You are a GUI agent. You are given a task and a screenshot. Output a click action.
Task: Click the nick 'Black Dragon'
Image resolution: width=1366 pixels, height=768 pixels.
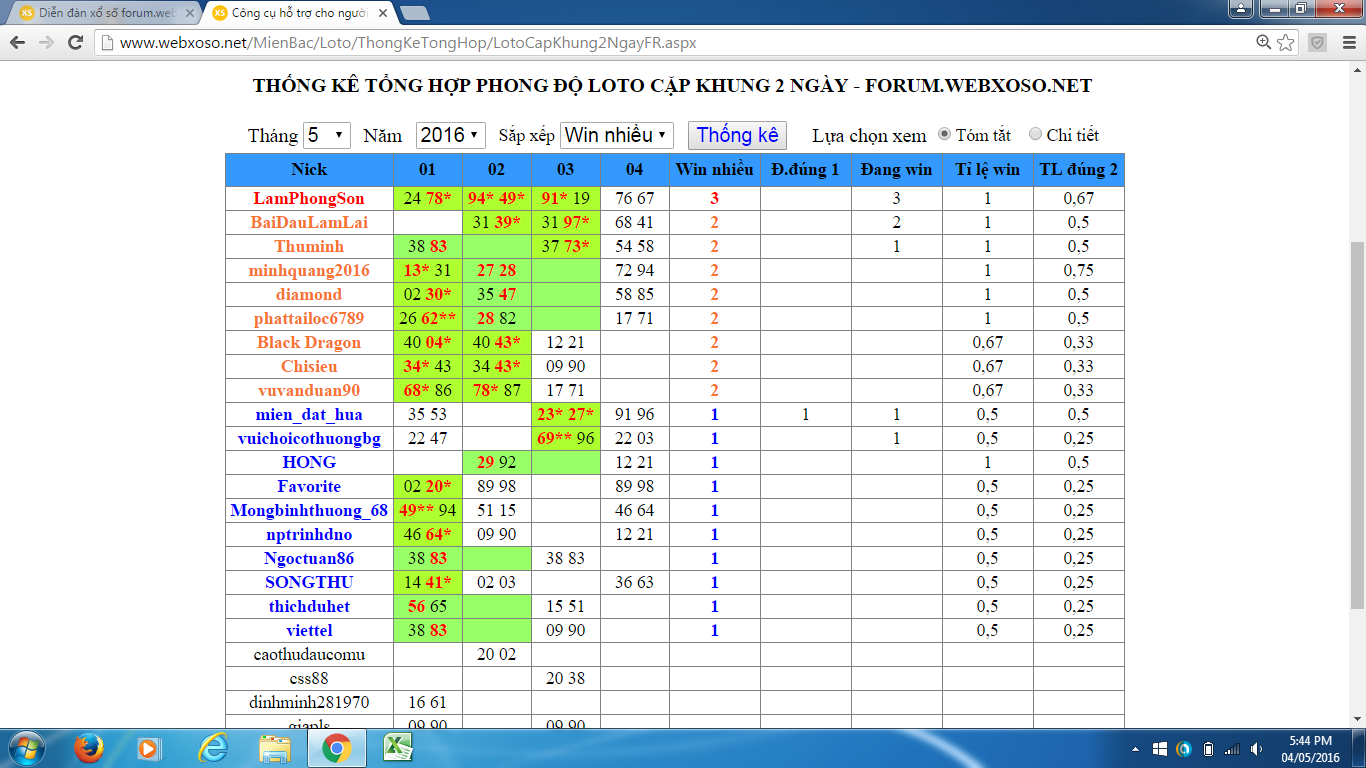pos(309,342)
